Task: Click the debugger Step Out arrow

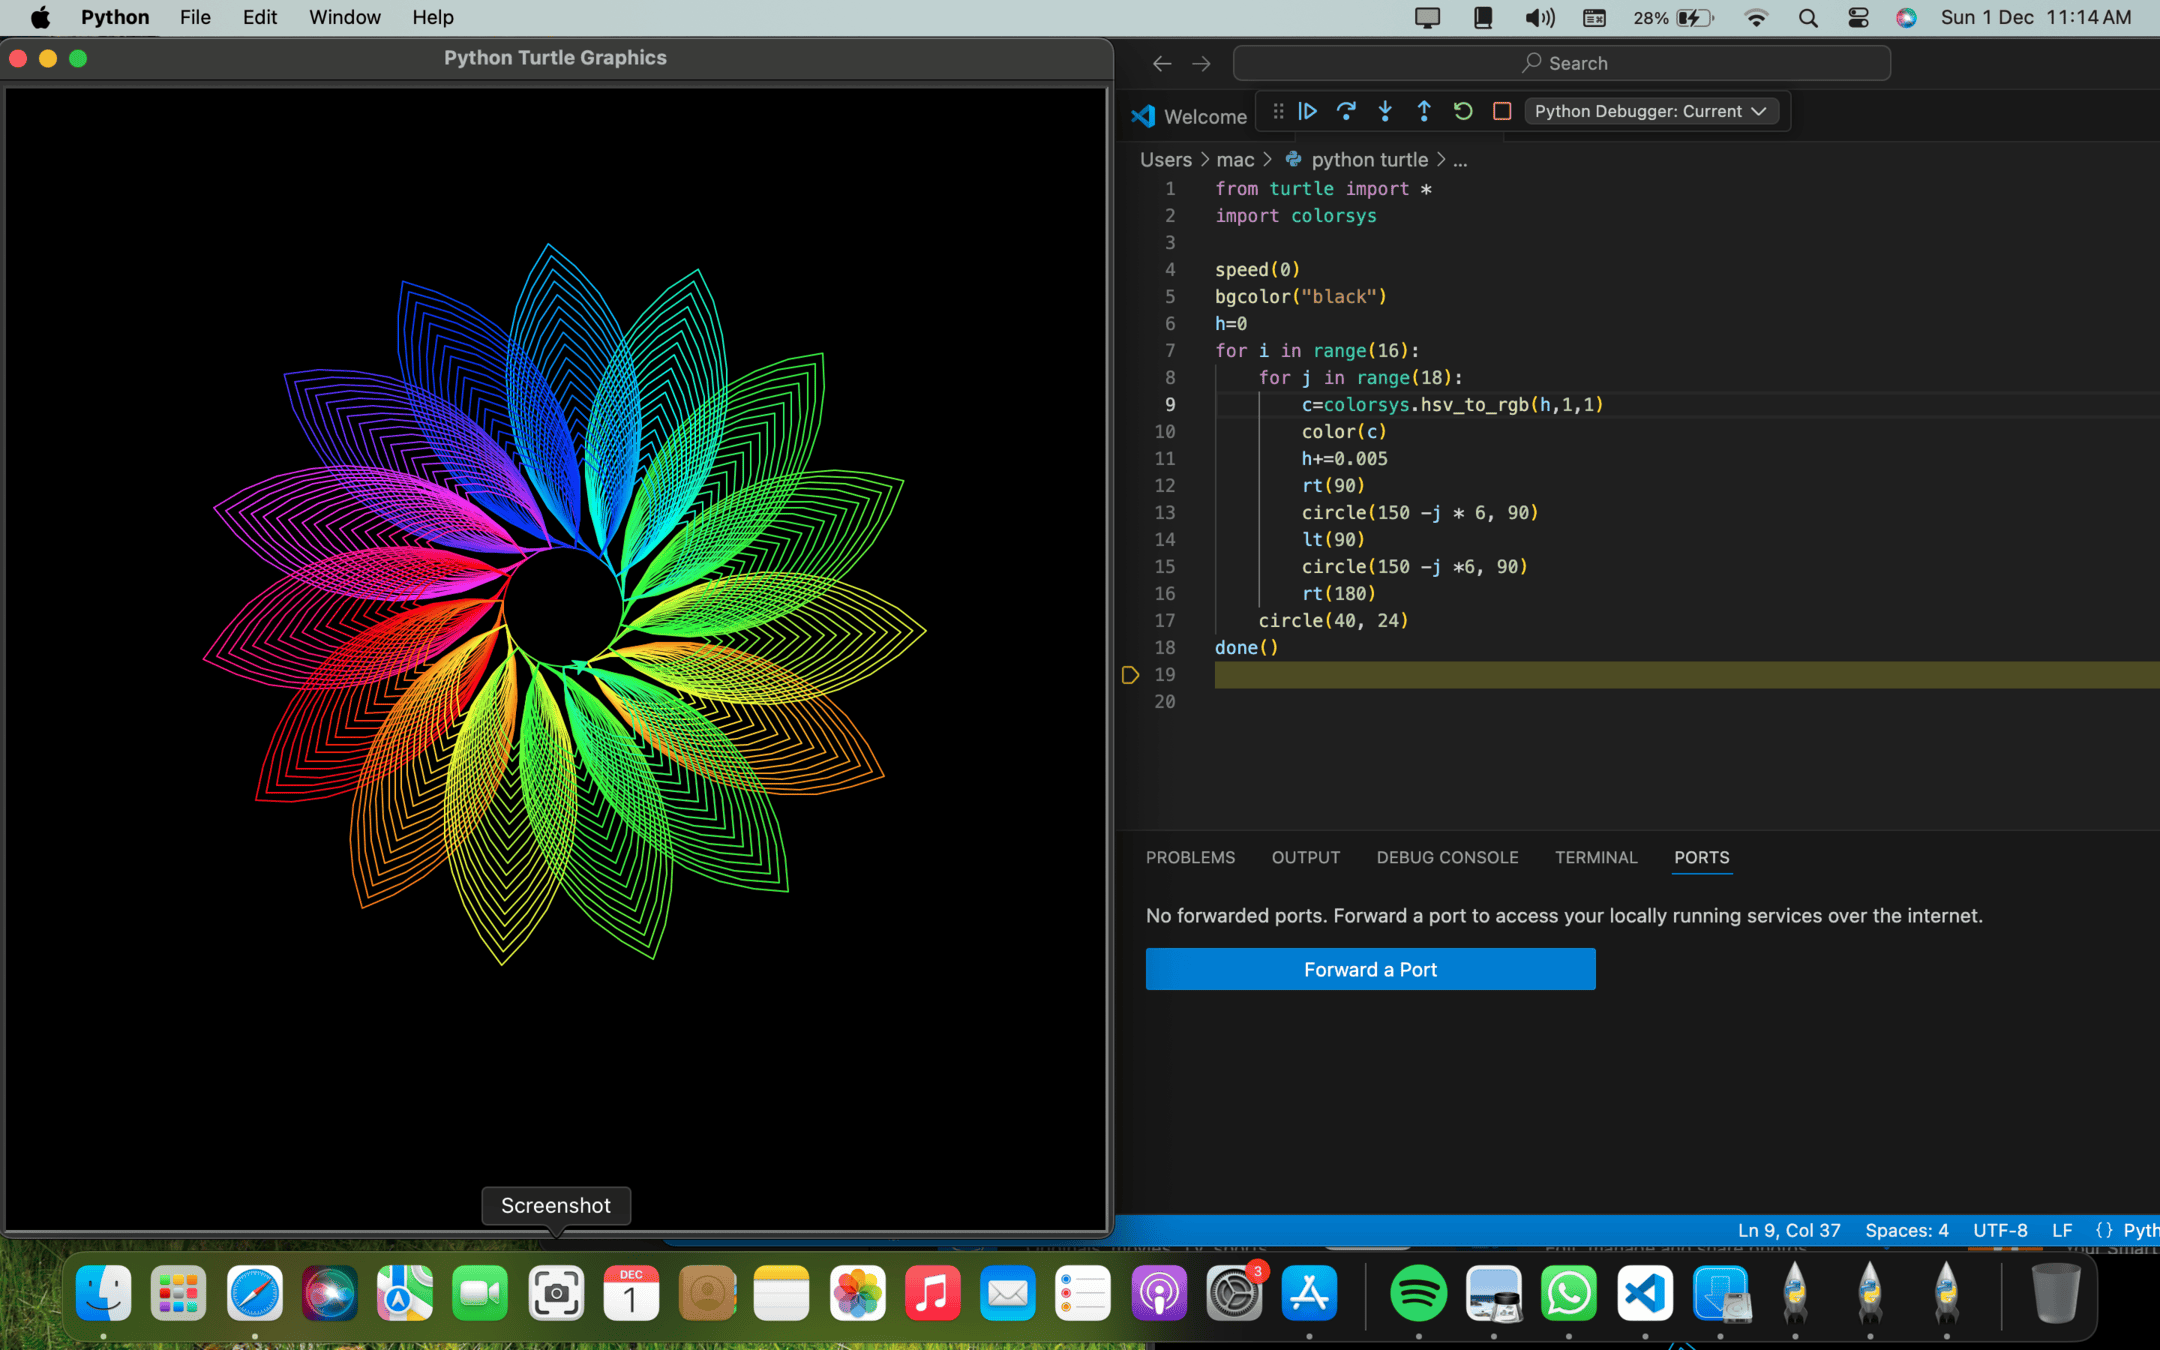Action: [1424, 111]
